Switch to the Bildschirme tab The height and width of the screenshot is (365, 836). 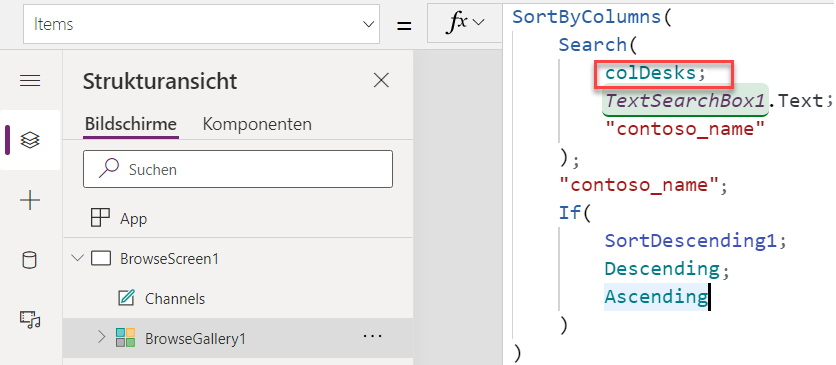coord(131,124)
